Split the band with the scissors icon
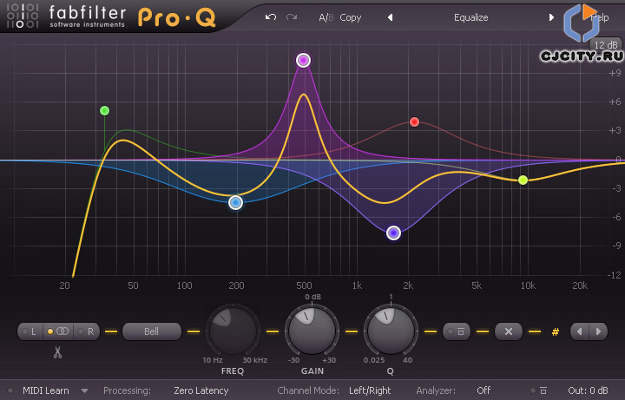 [58, 353]
